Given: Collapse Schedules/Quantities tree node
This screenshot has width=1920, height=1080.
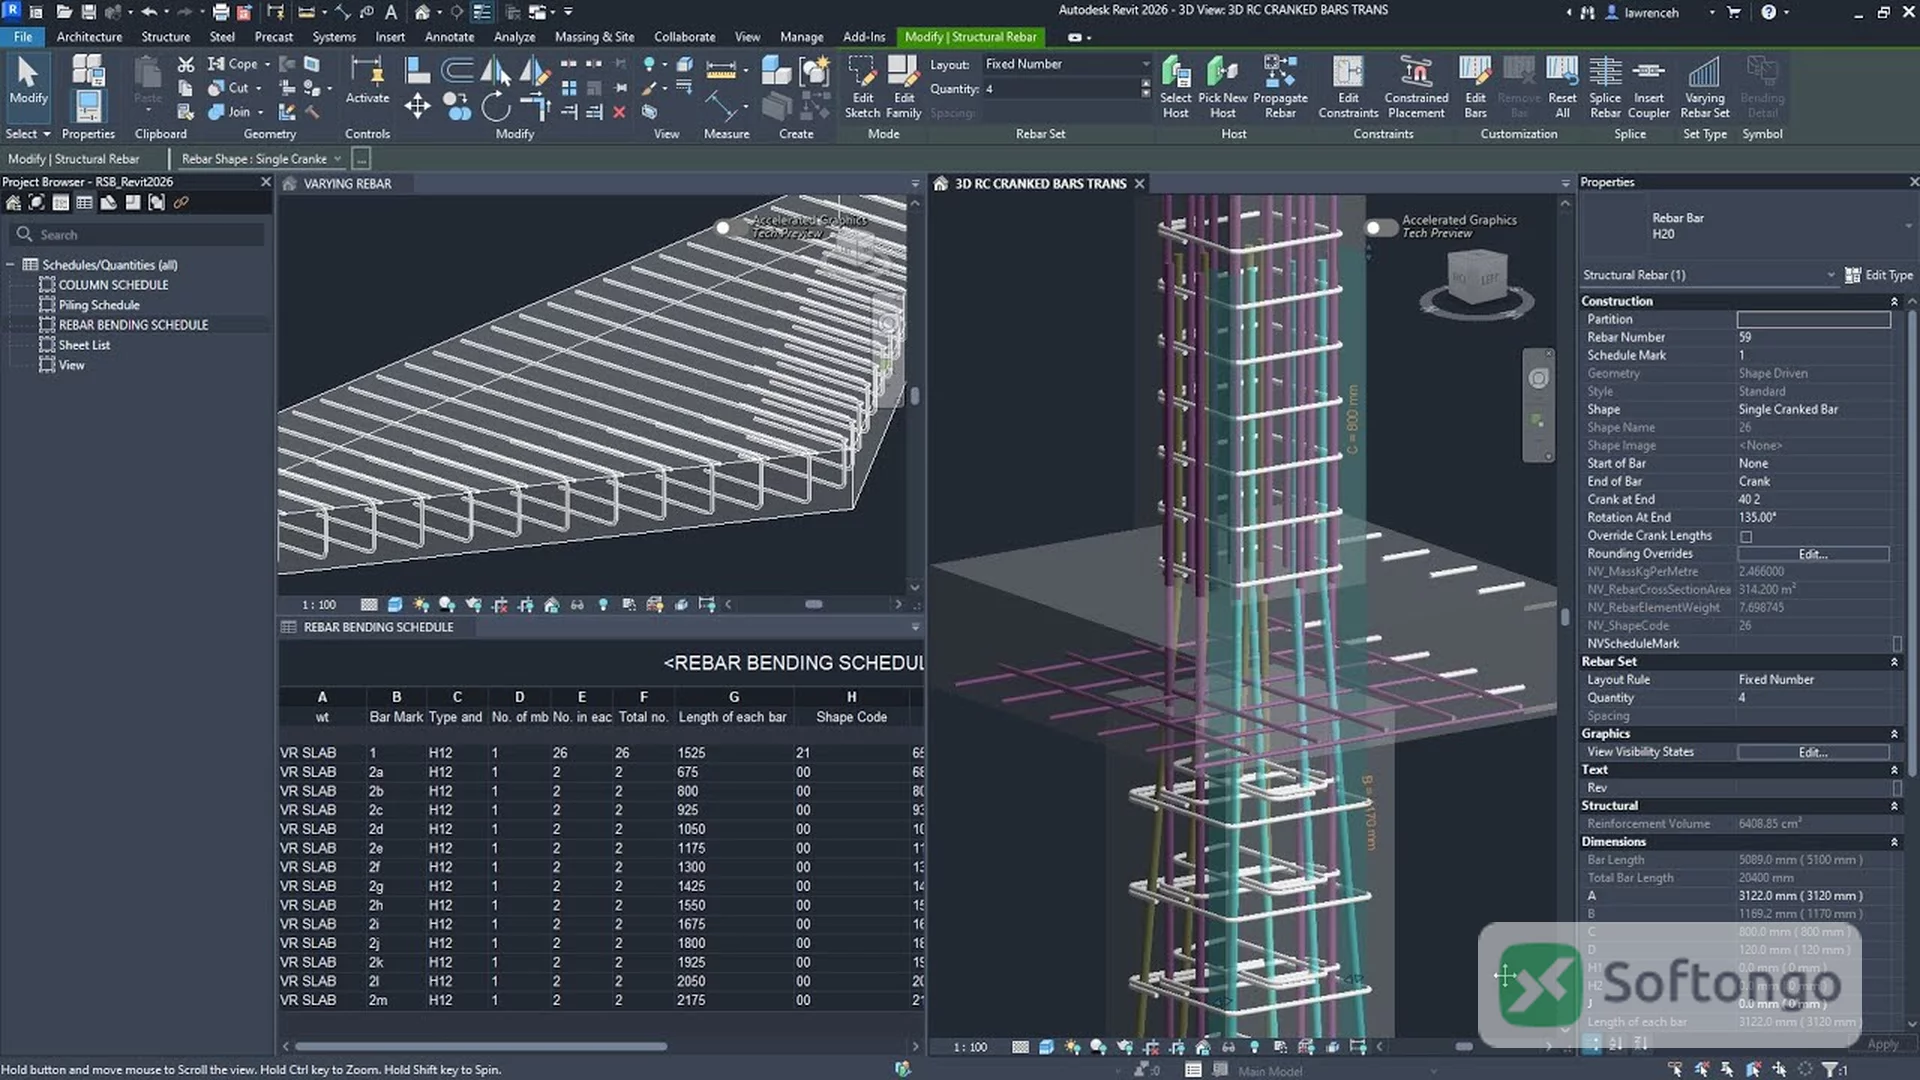Looking at the screenshot, I should 10,265.
